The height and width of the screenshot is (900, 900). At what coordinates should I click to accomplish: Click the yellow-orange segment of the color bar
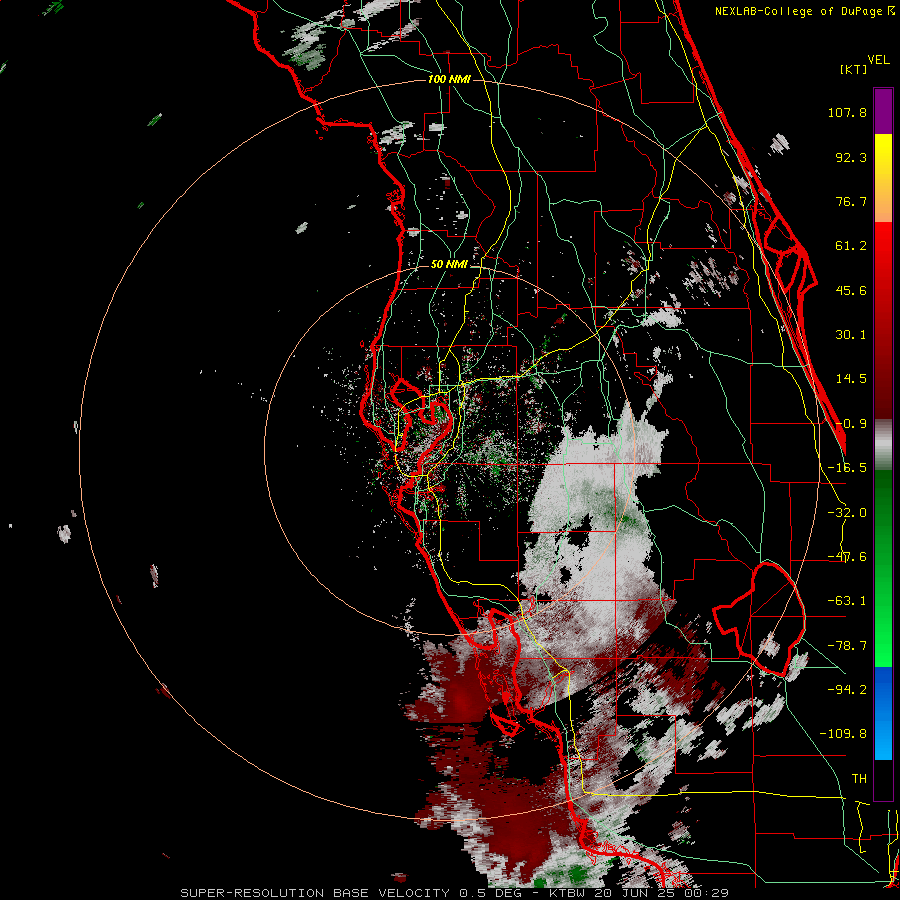(x=883, y=178)
